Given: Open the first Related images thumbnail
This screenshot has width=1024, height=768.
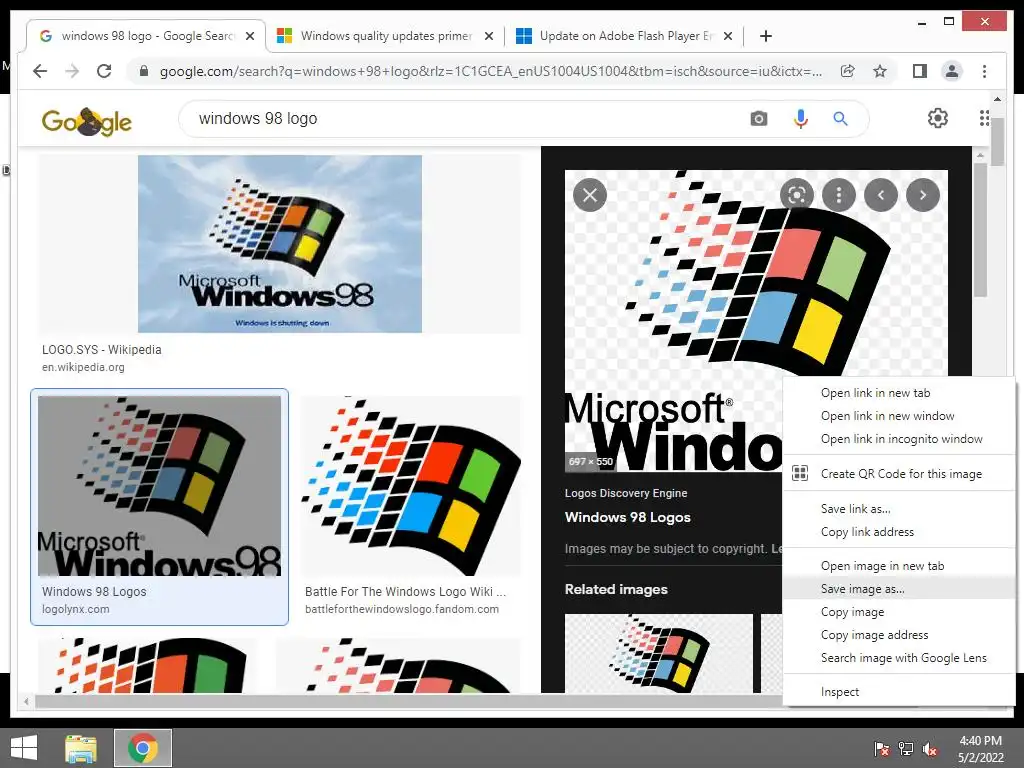Looking at the screenshot, I should (658, 653).
